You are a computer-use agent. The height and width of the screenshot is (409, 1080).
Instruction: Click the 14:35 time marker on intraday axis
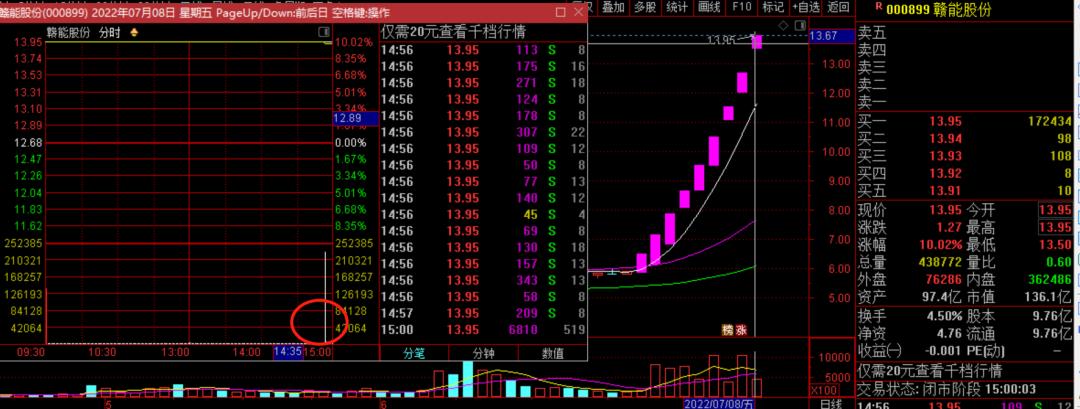(x=288, y=352)
